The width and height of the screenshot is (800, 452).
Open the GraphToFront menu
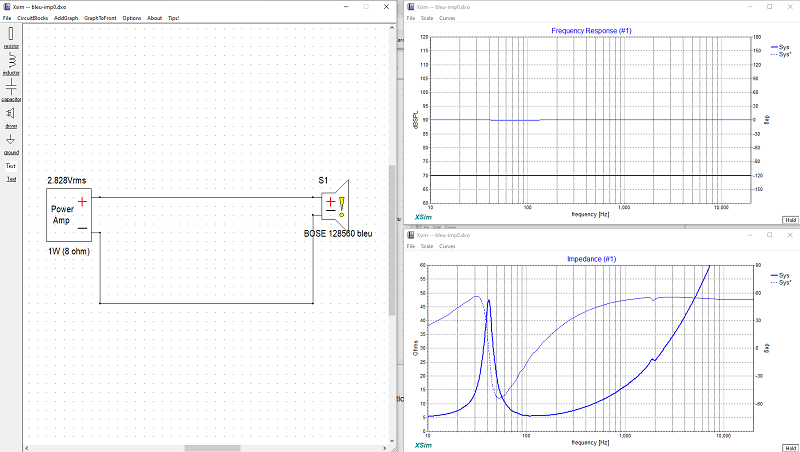100,18
